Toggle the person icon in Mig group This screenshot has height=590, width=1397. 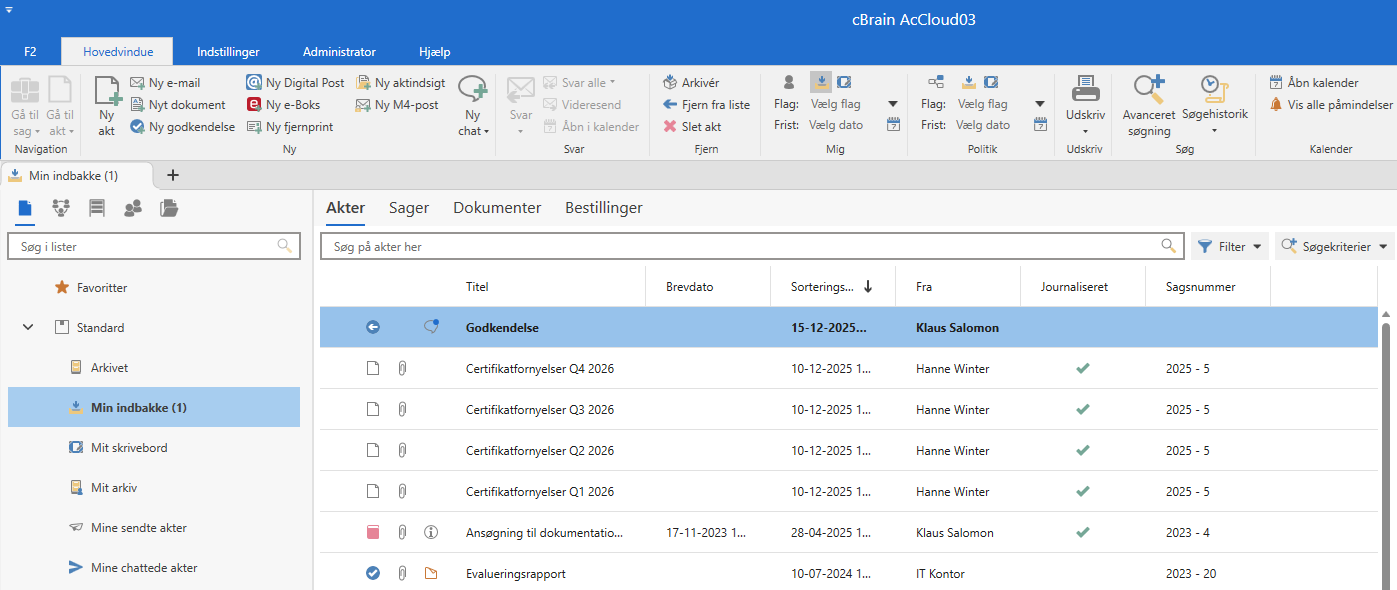(789, 82)
